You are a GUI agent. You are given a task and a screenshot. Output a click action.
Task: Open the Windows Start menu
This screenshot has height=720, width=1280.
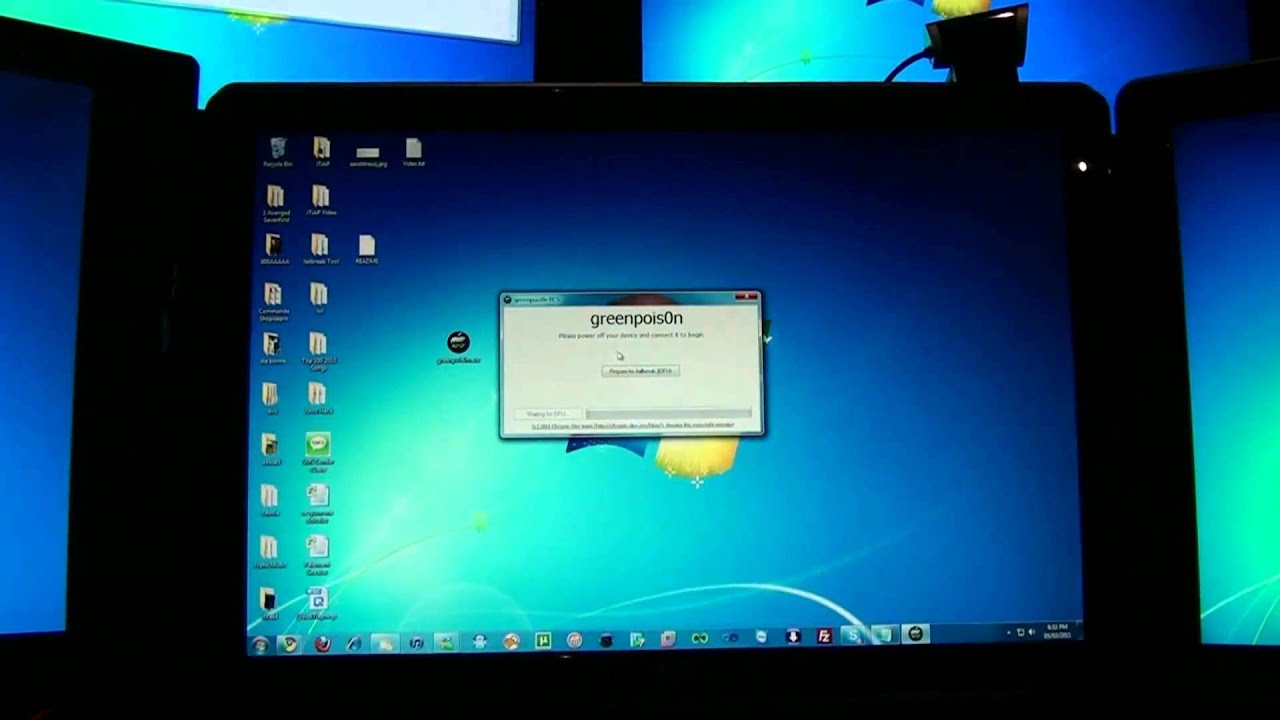click(261, 645)
